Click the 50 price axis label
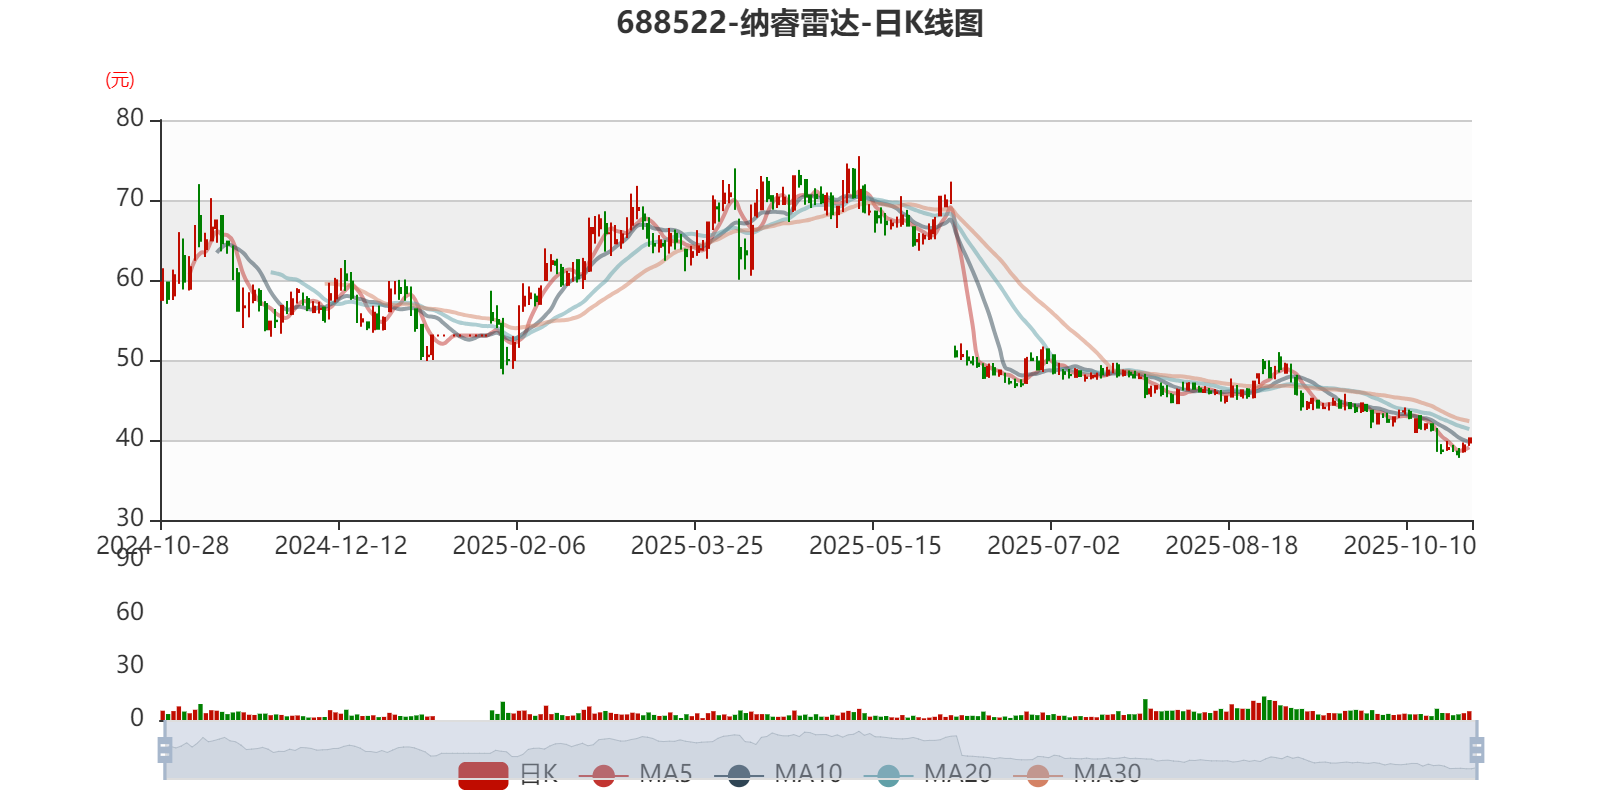Image resolution: width=1600 pixels, height=800 pixels. pyautogui.click(x=130, y=359)
